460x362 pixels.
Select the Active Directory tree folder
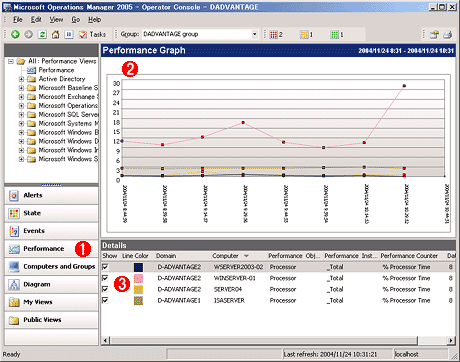point(62,79)
